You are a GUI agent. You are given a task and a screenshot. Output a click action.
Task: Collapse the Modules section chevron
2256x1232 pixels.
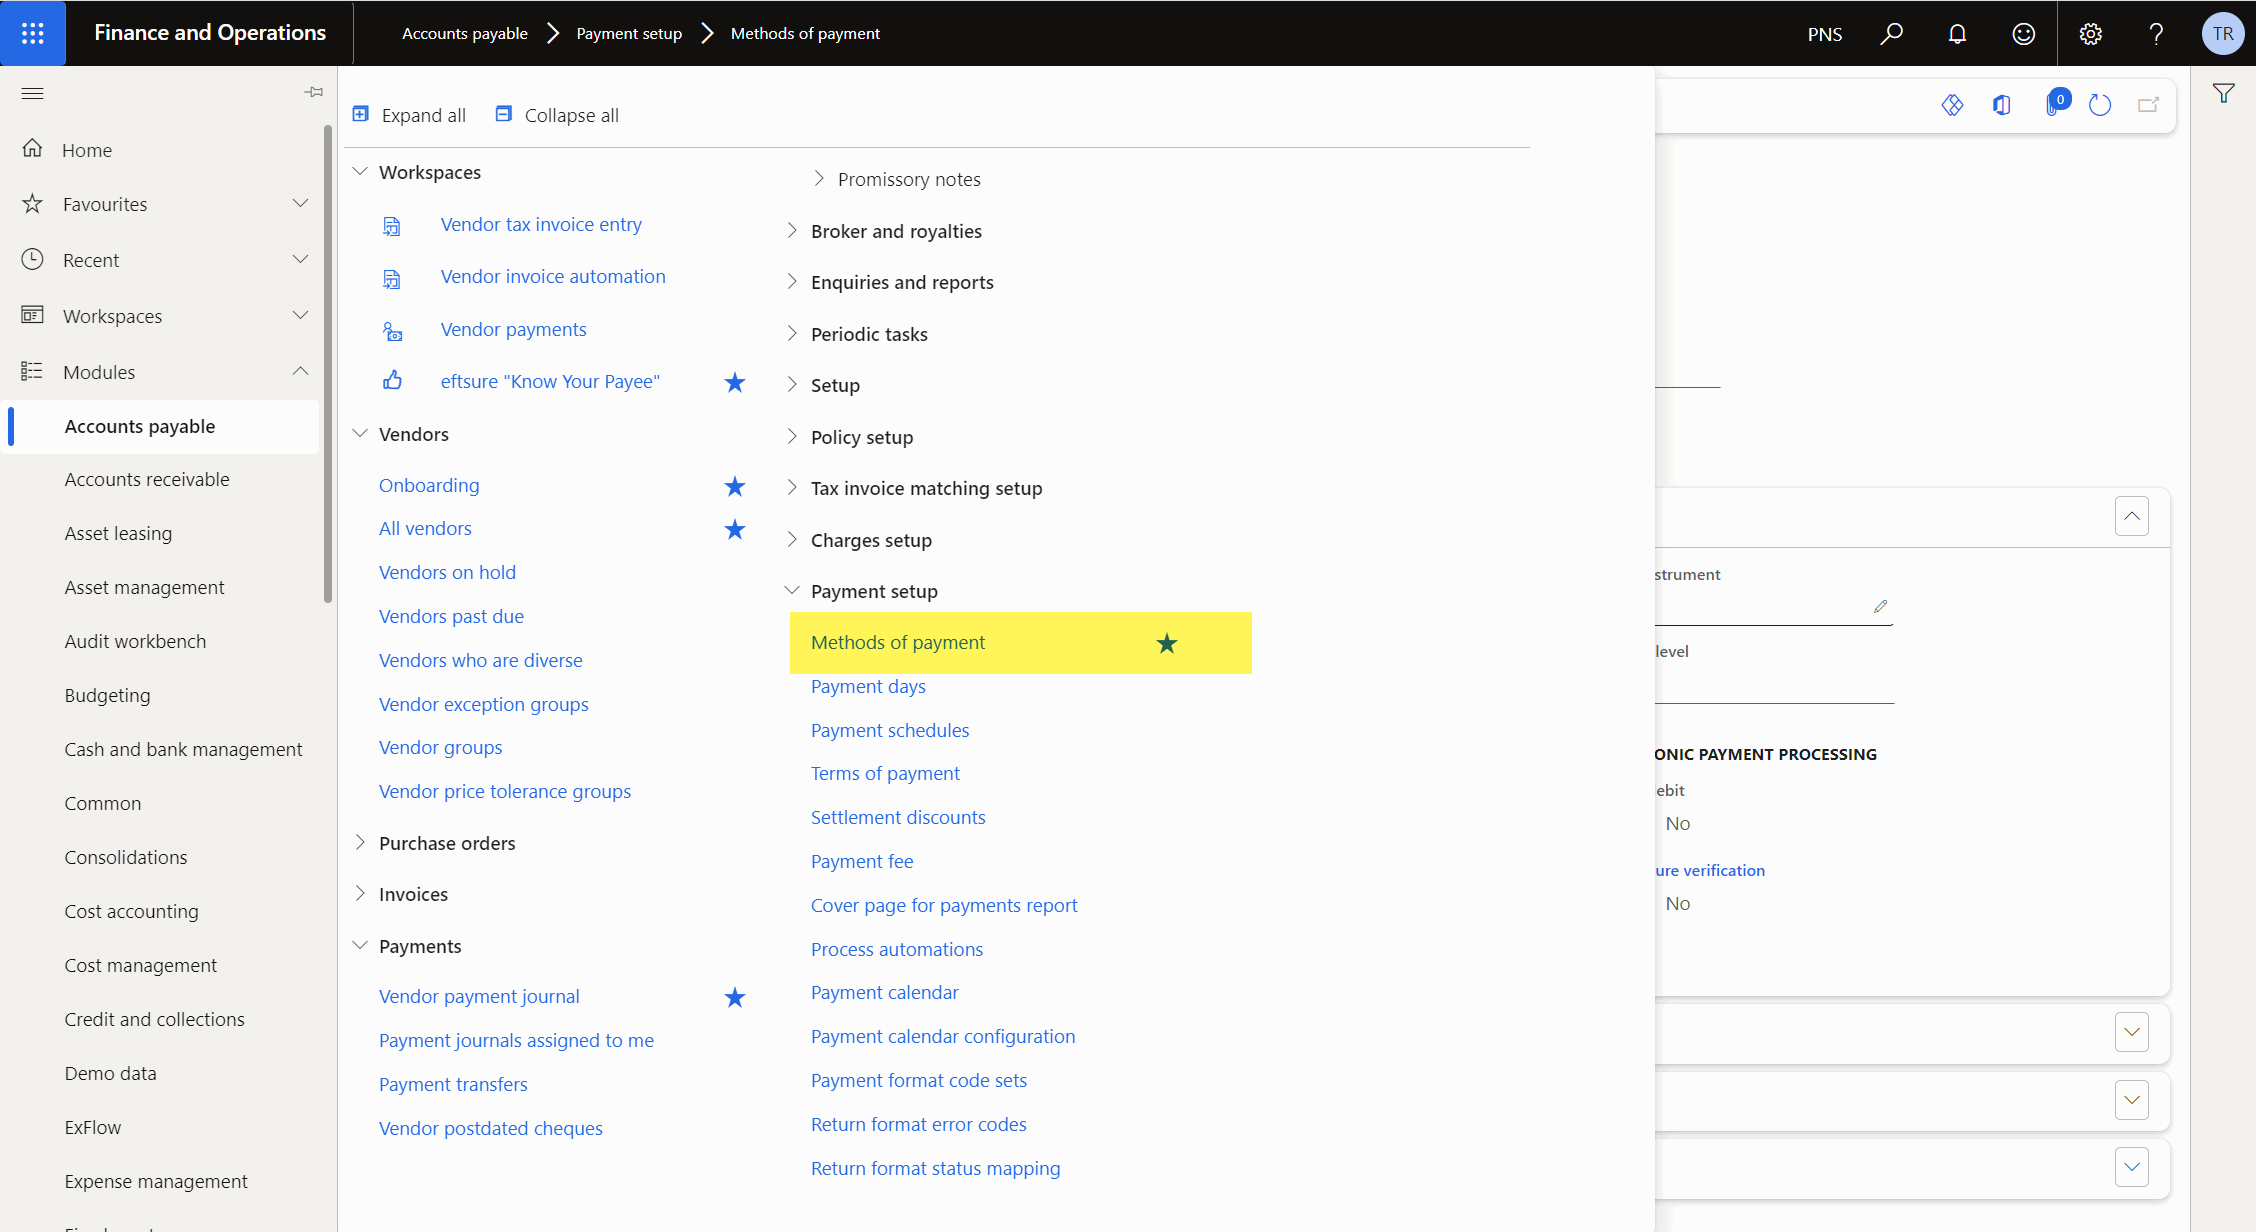pyautogui.click(x=300, y=371)
